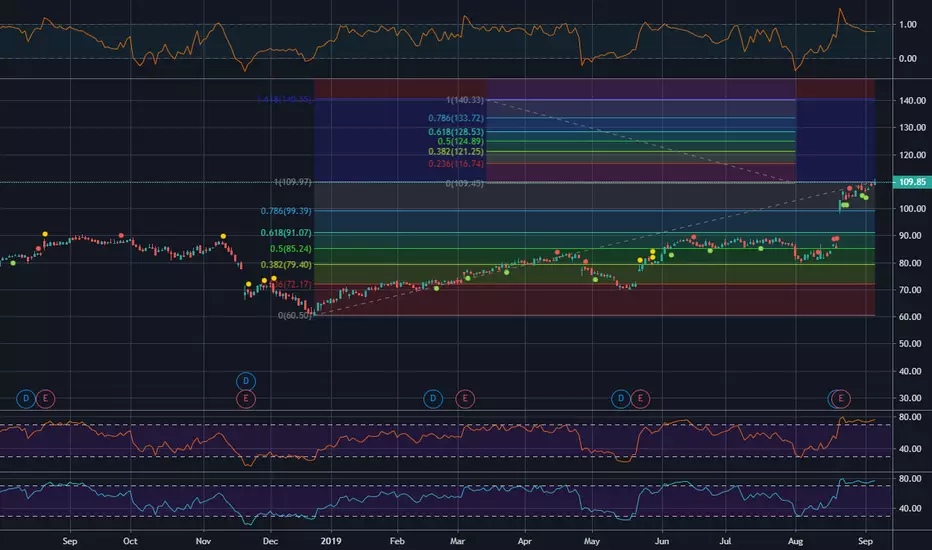Click the D dividend marker in May
This screenshot has height=550, width=932.
621,399
